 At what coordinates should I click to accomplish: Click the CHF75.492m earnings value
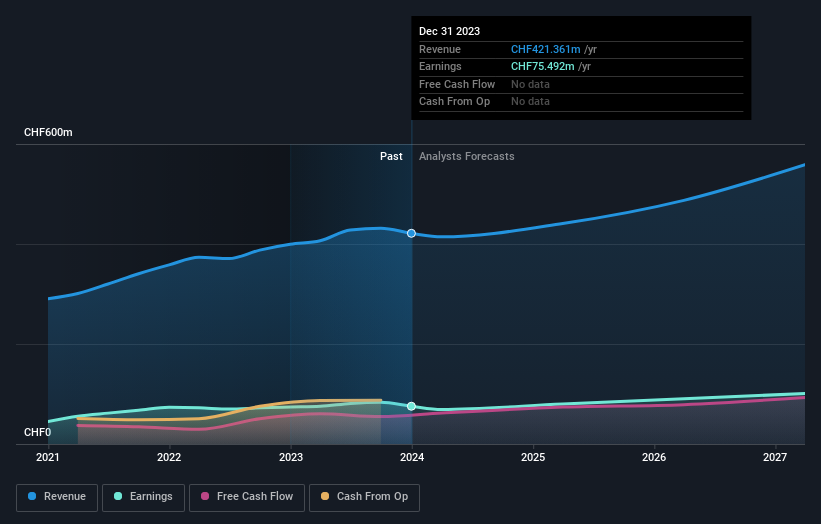pos(542,66)
